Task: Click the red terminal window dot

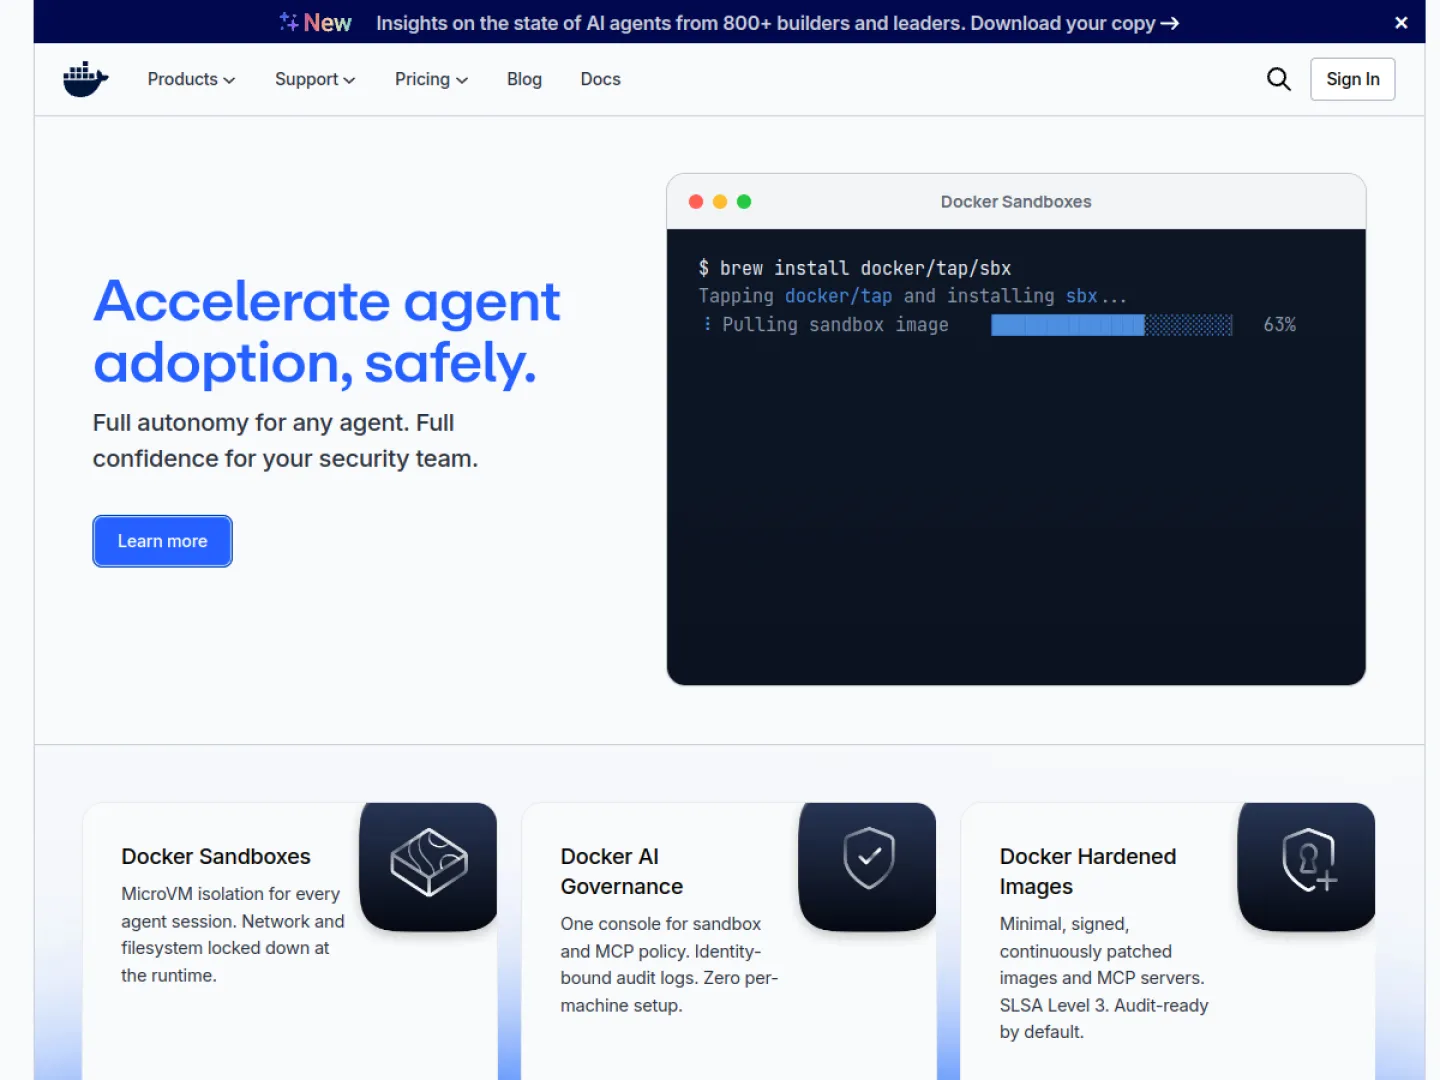Action: coord(696,202)
